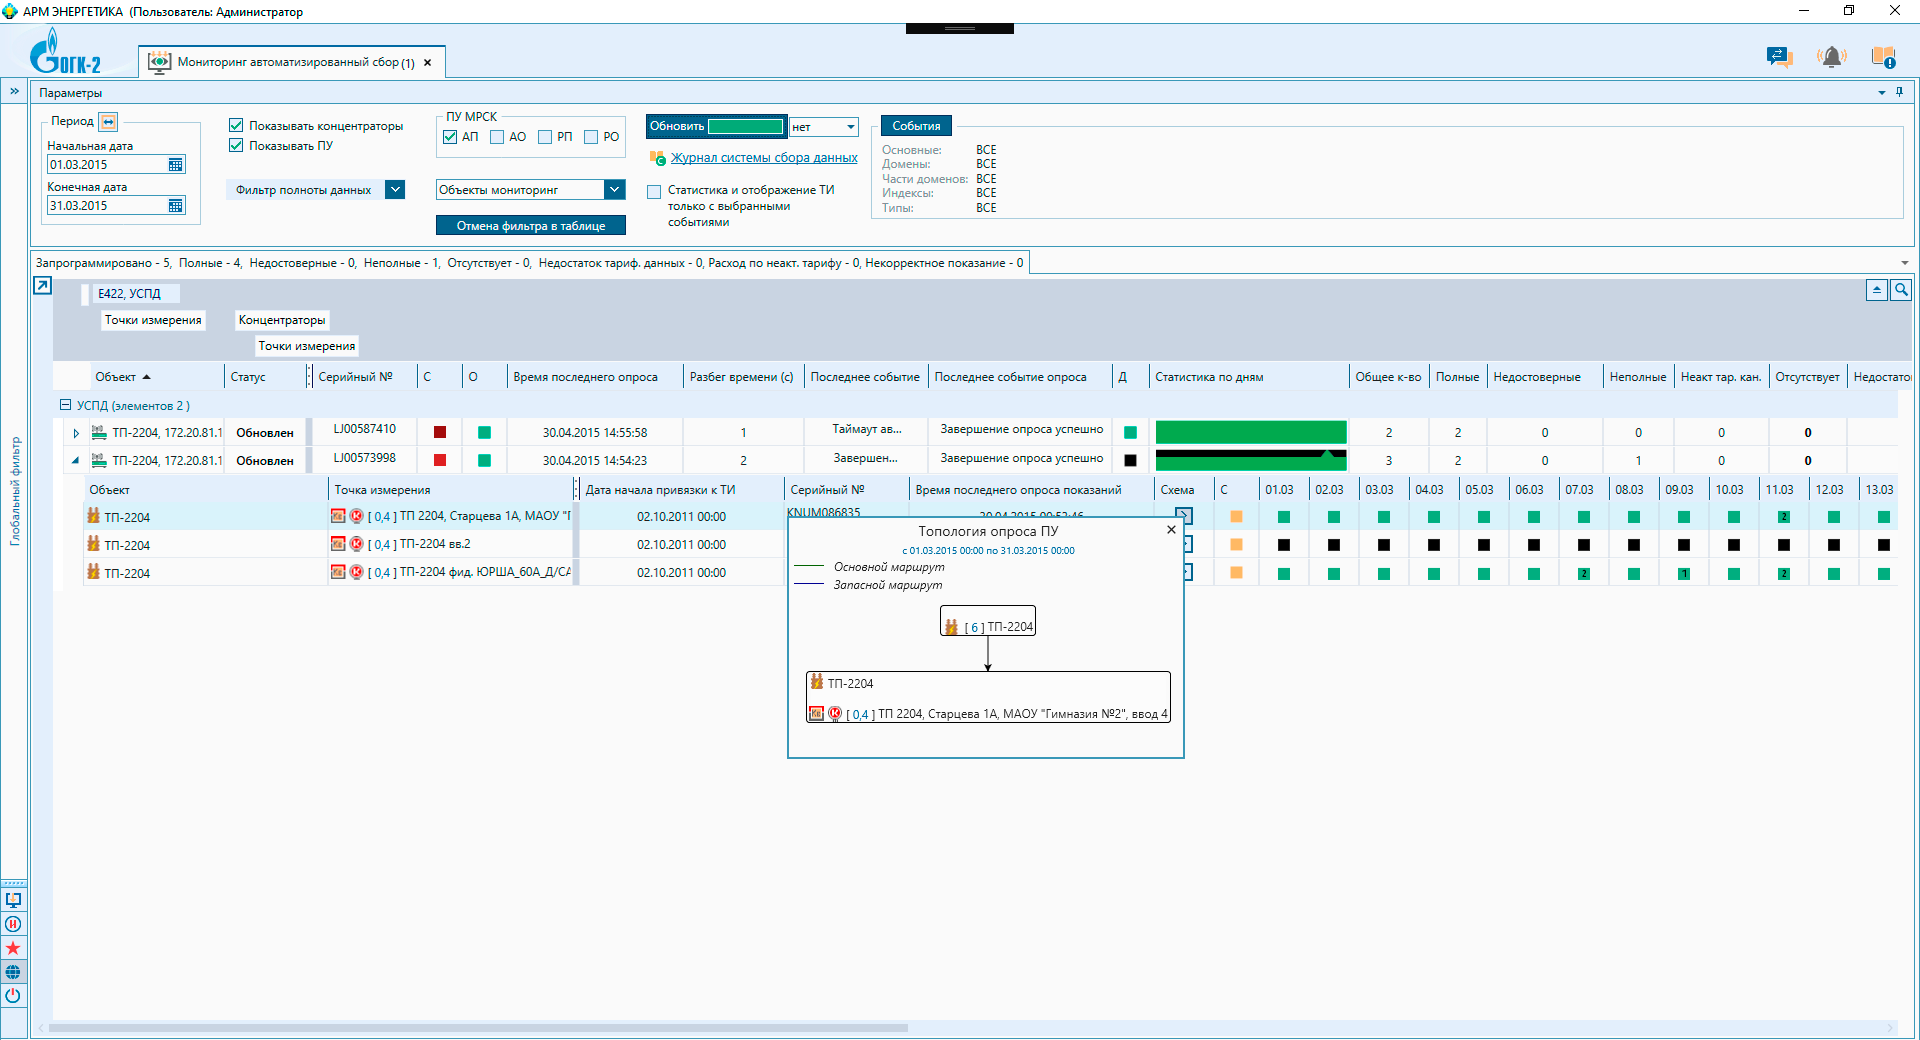The width and height of the screenshot is (1920, 1040).
Task: Open Объекты мониторинг combo box
Action: tap(614, 190)
